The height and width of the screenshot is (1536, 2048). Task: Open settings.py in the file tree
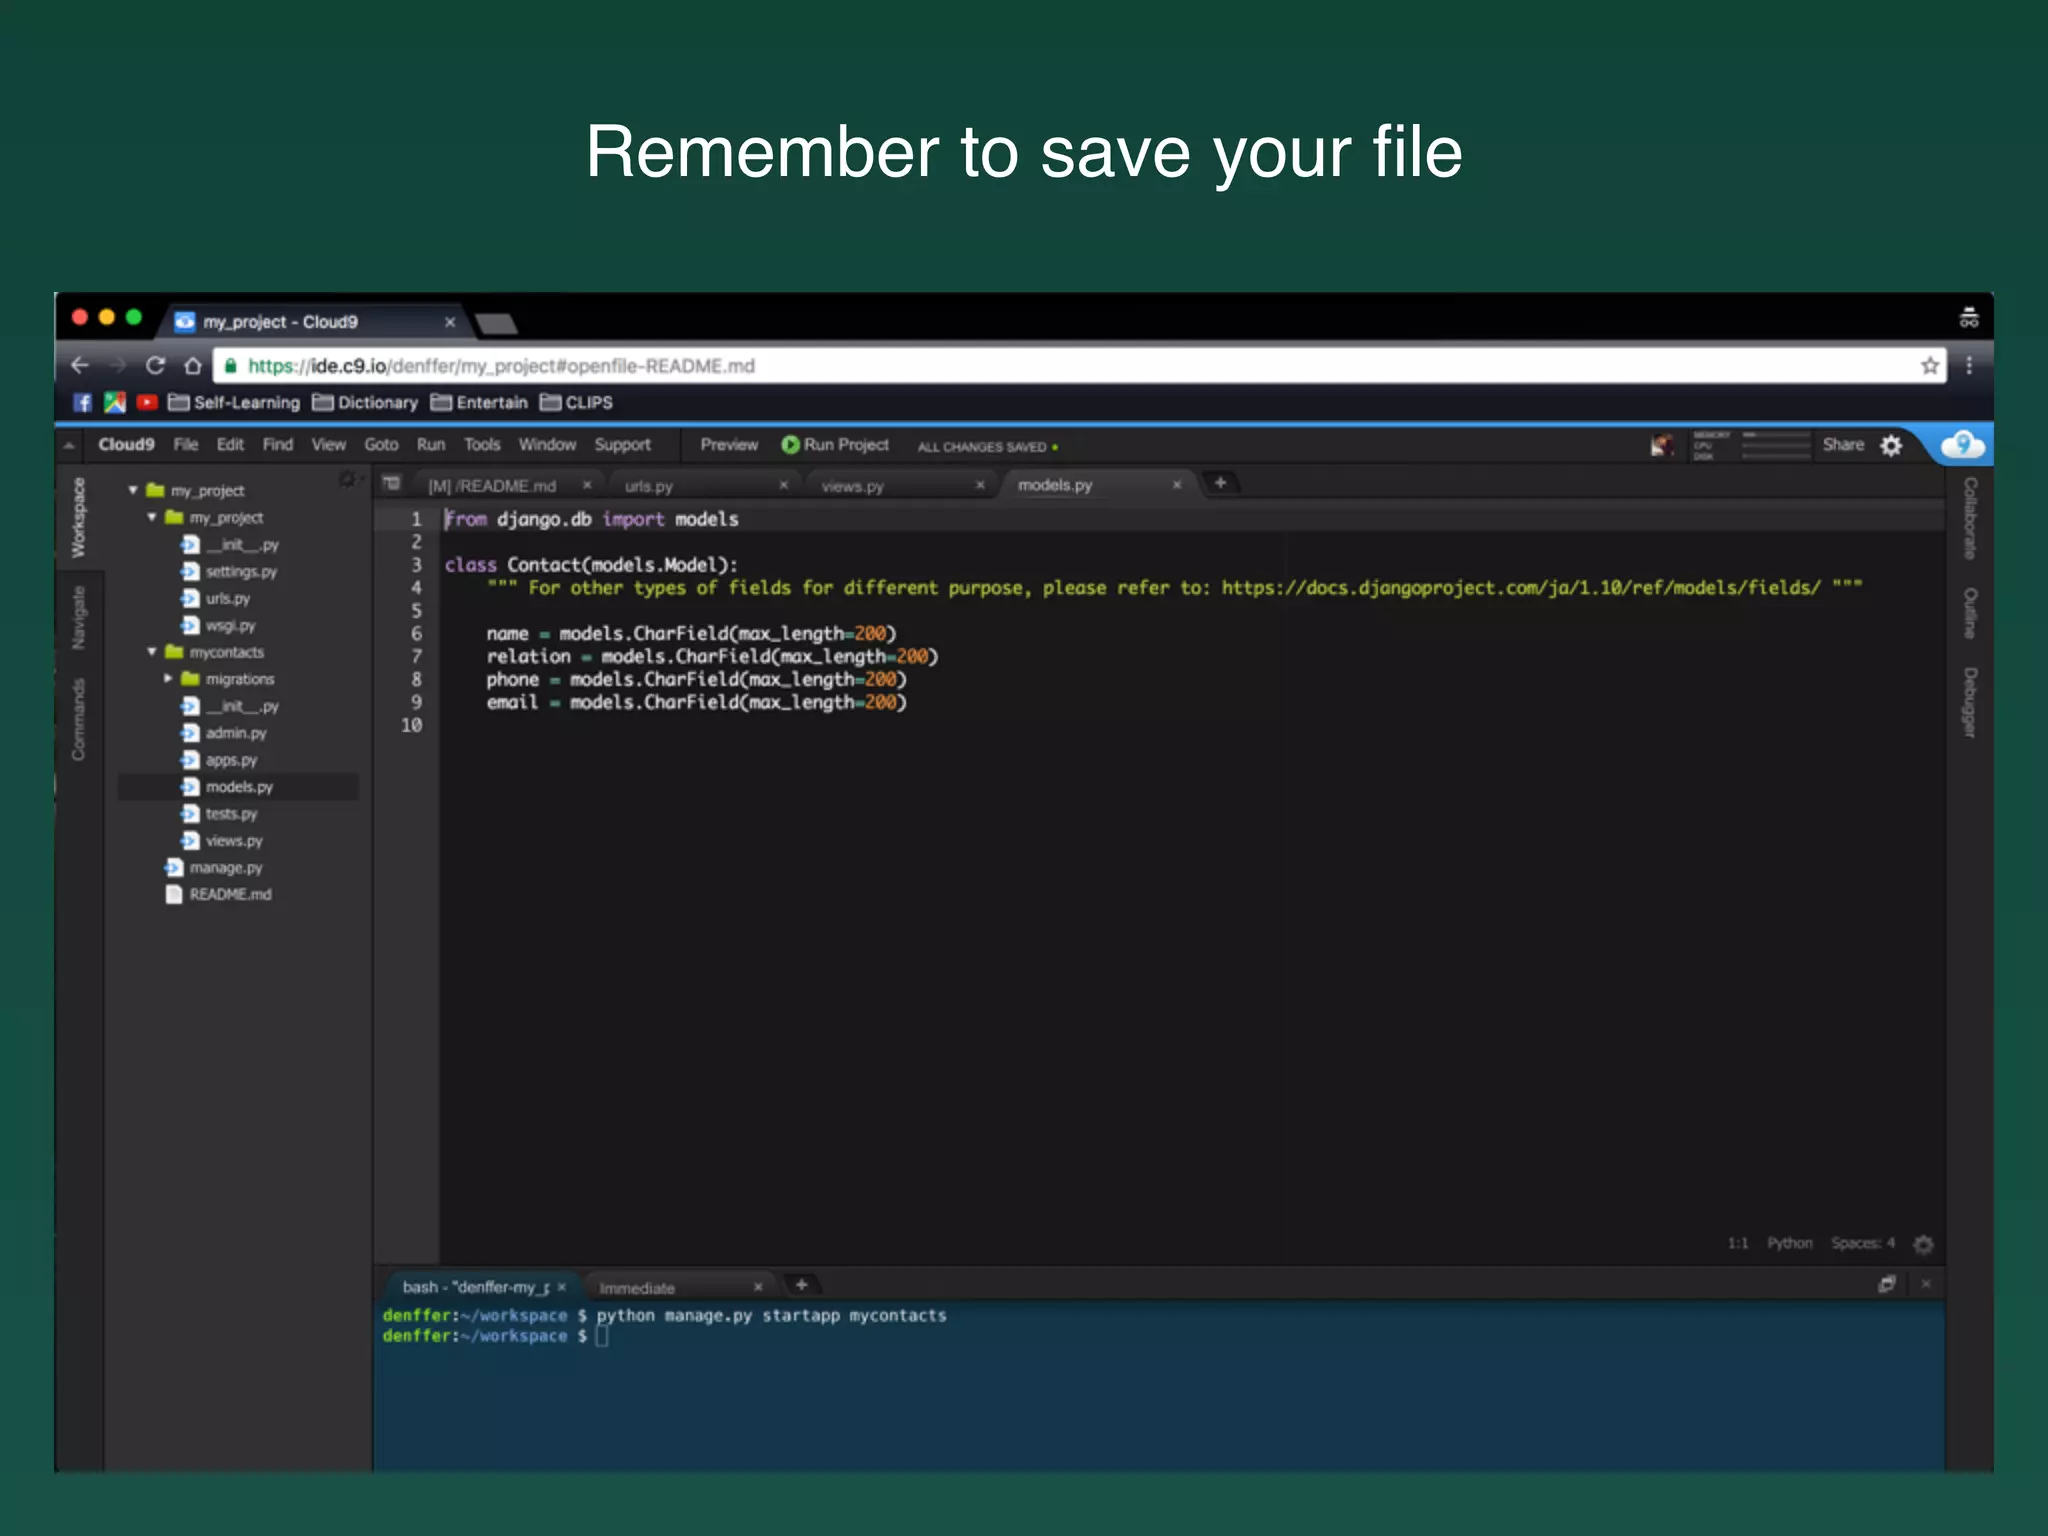click(240, 572)
